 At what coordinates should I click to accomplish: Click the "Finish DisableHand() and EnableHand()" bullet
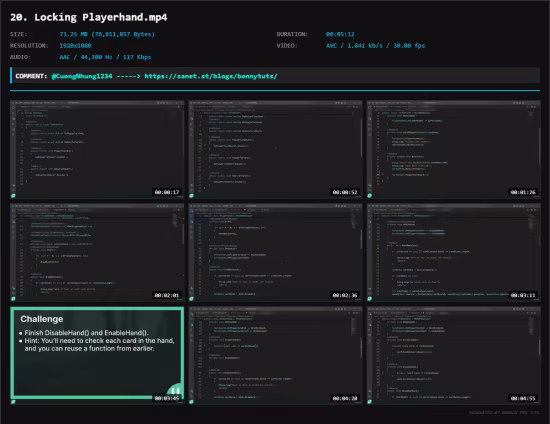coord(86,333)
